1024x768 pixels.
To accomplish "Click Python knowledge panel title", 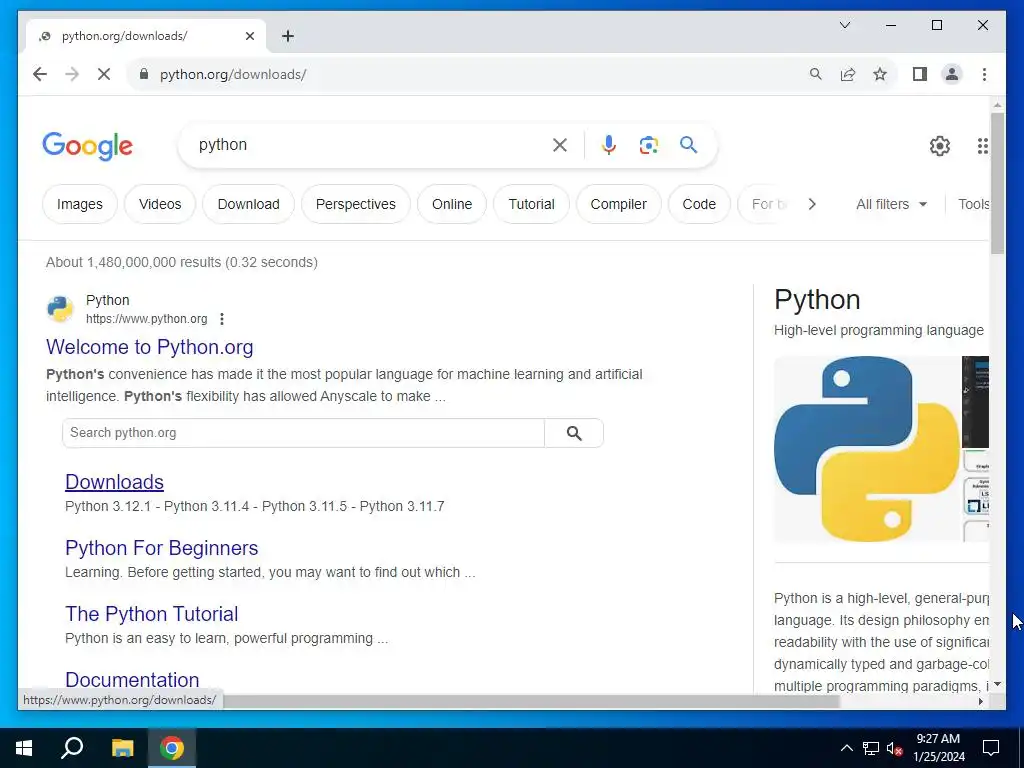I will 817,300.
